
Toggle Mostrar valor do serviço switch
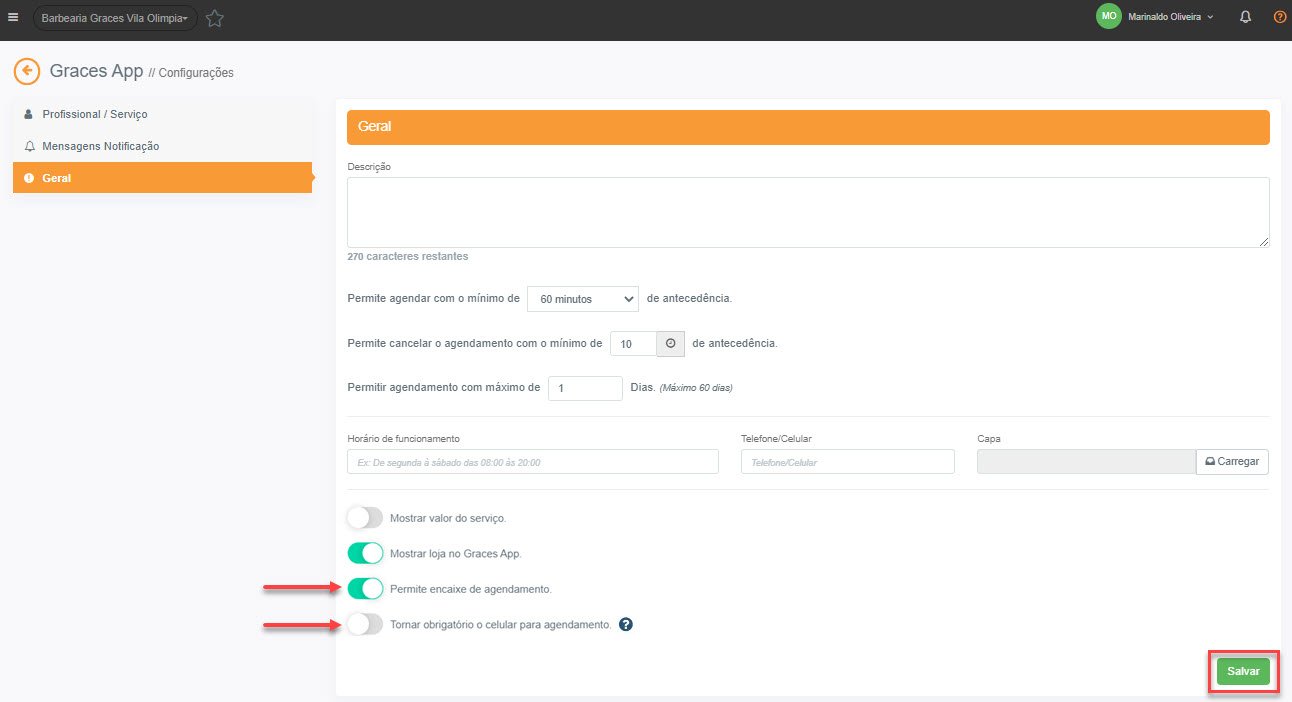coord(365,518)
